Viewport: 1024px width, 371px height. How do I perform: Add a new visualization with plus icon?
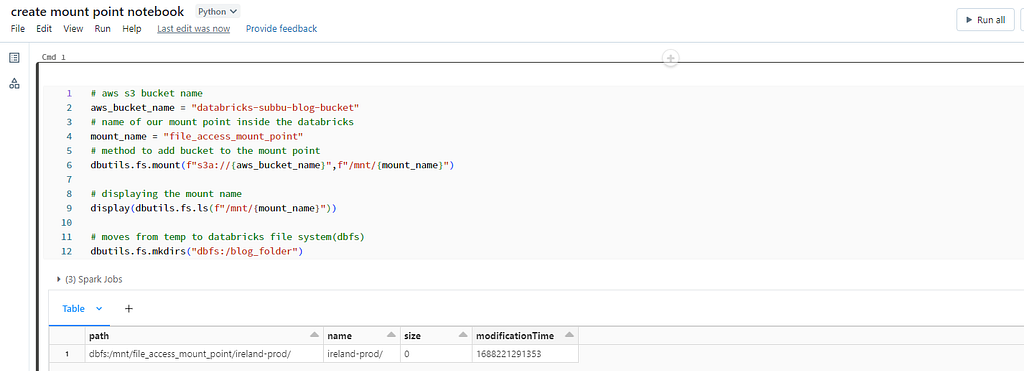click(x=129, y=308)
